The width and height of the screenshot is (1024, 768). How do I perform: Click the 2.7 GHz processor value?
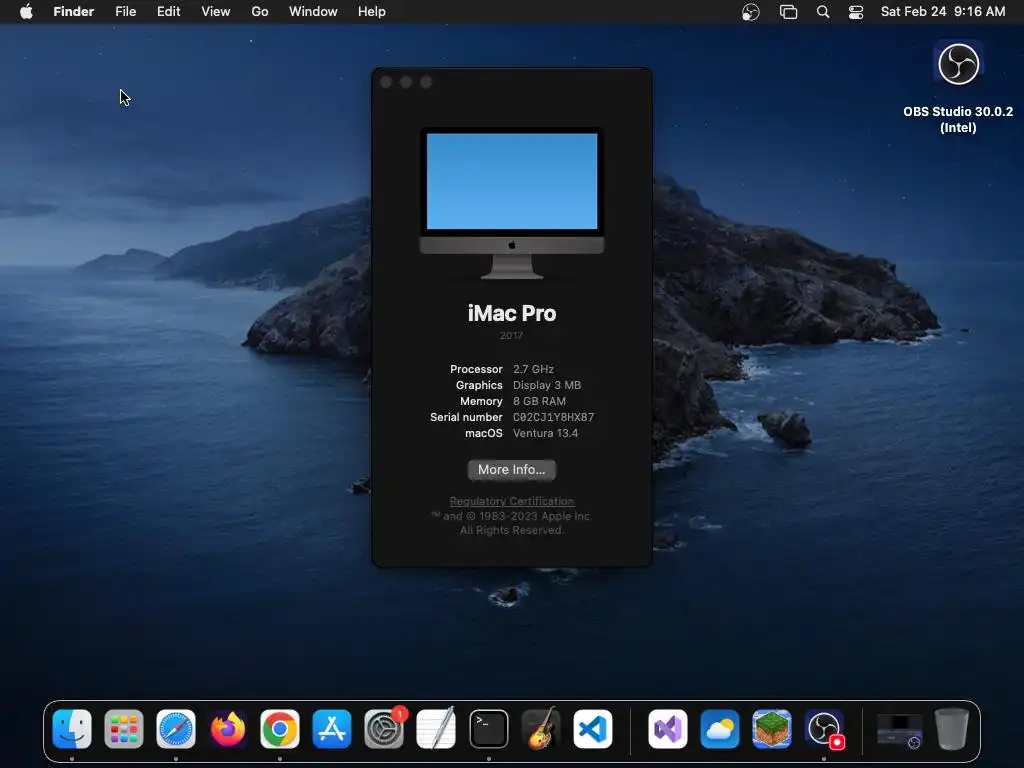click(533, 369)
